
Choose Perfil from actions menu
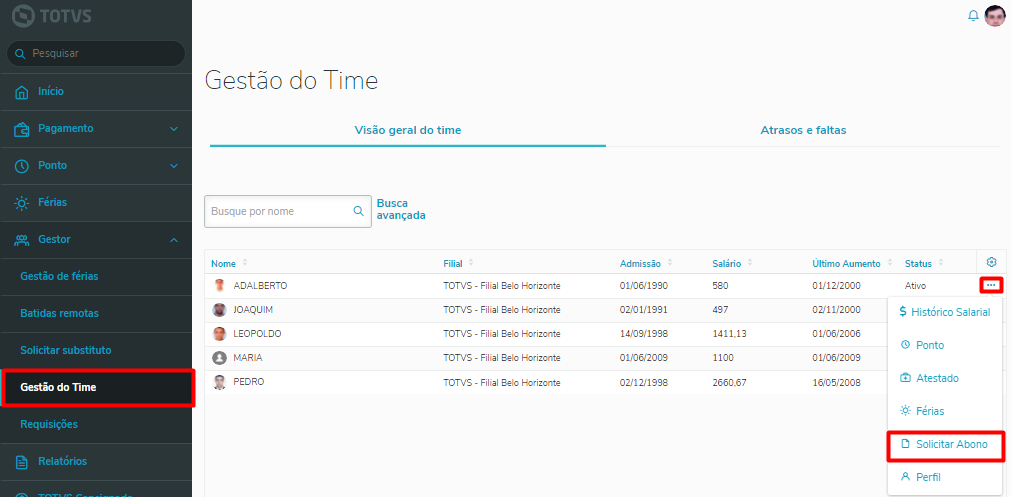922,478
